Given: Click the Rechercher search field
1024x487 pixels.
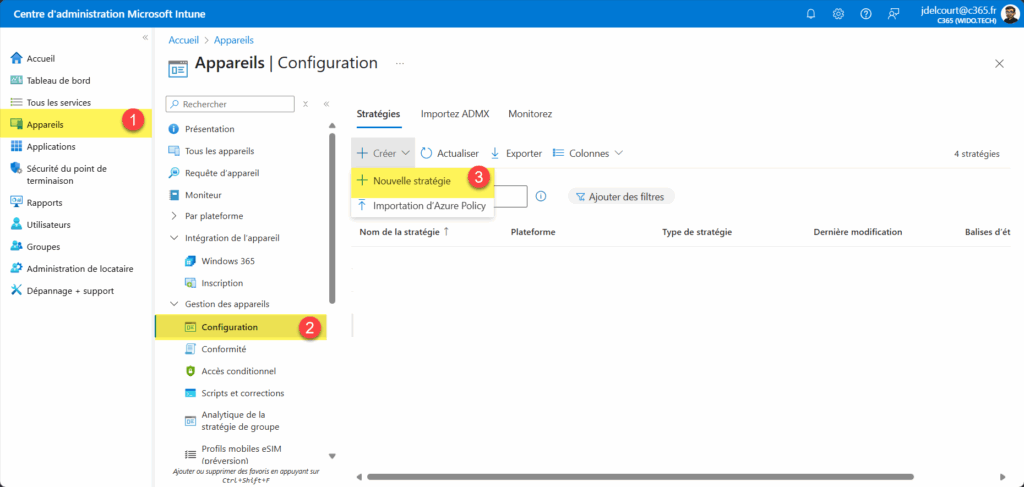Looking at the screenshot, I should [230, 104].
